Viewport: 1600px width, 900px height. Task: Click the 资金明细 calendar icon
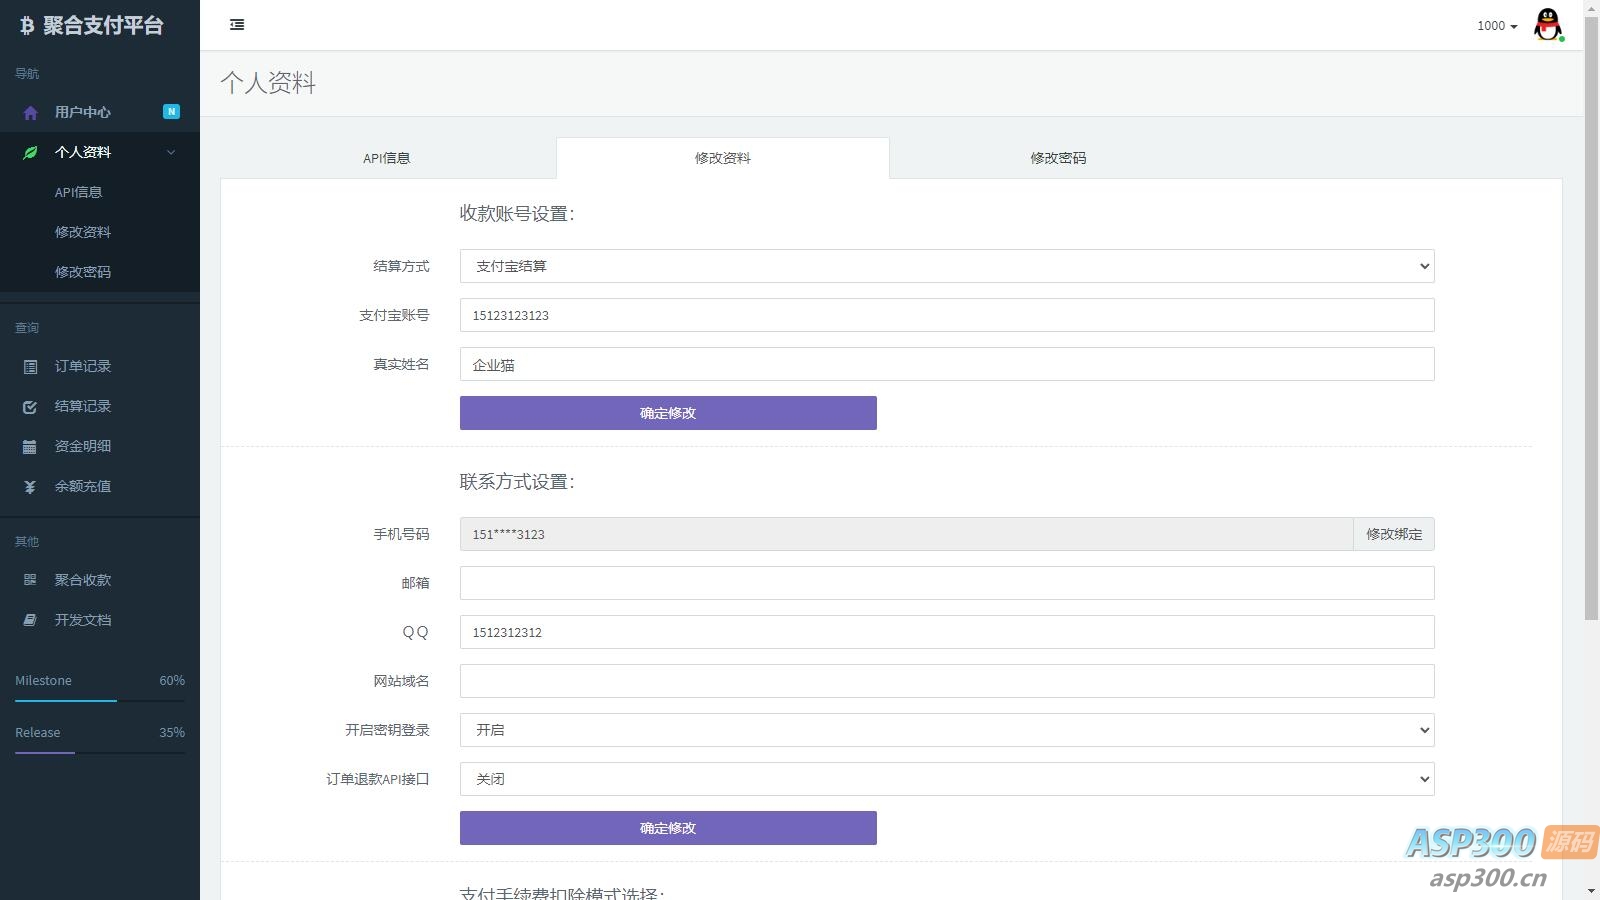pos(30,447)
